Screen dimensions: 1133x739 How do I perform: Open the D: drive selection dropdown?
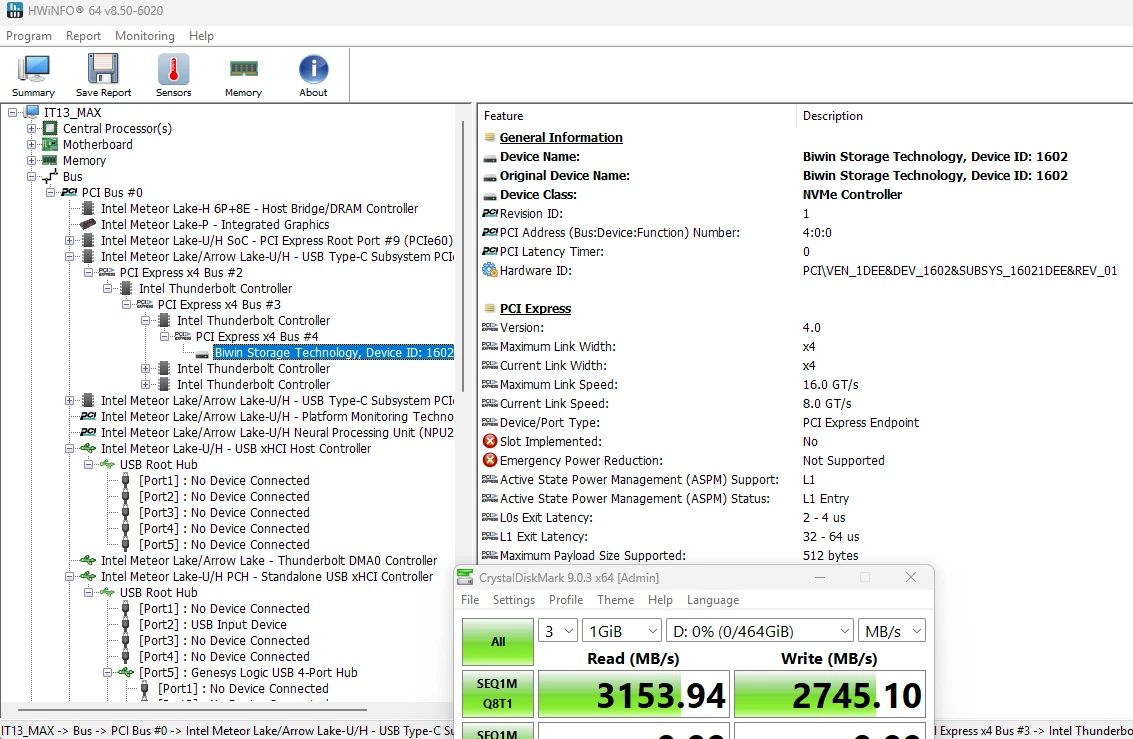760,631
